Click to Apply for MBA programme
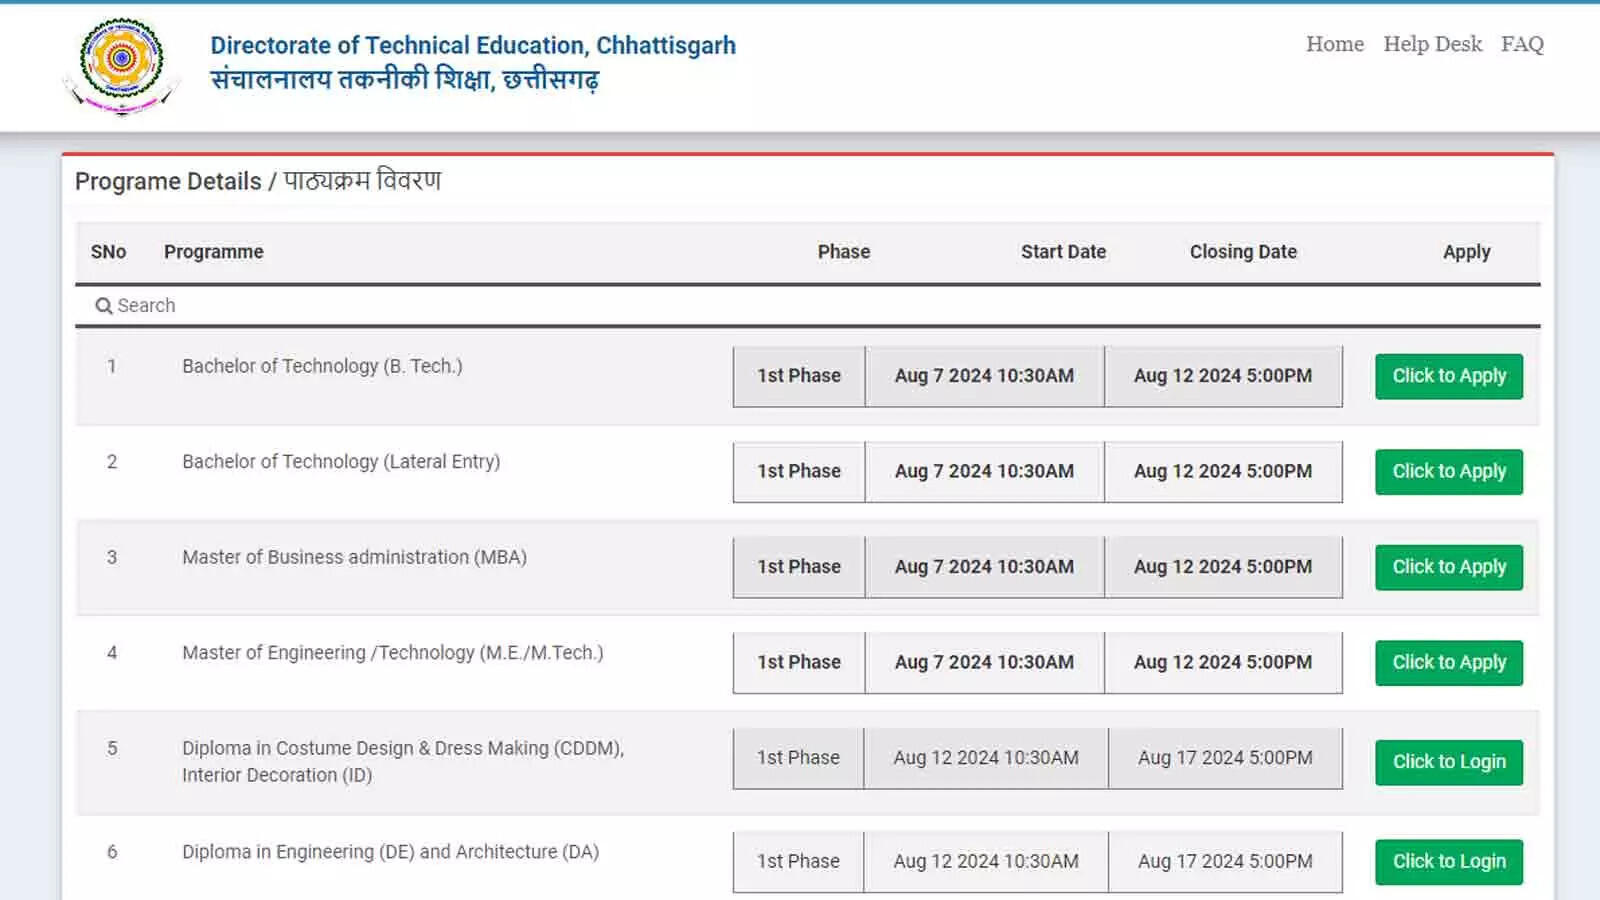 [x=1448, y=567]
